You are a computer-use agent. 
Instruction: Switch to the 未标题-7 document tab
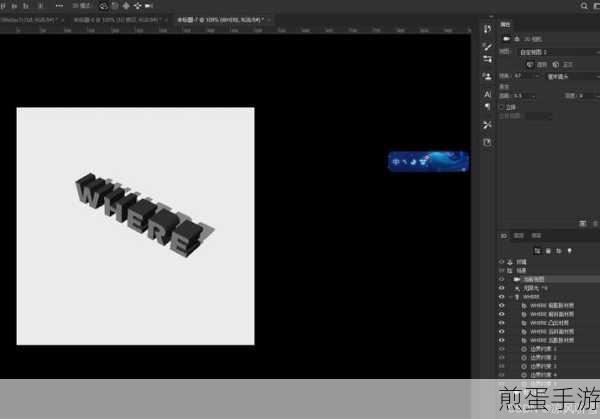pyautogui.click(x=220, y=20)
